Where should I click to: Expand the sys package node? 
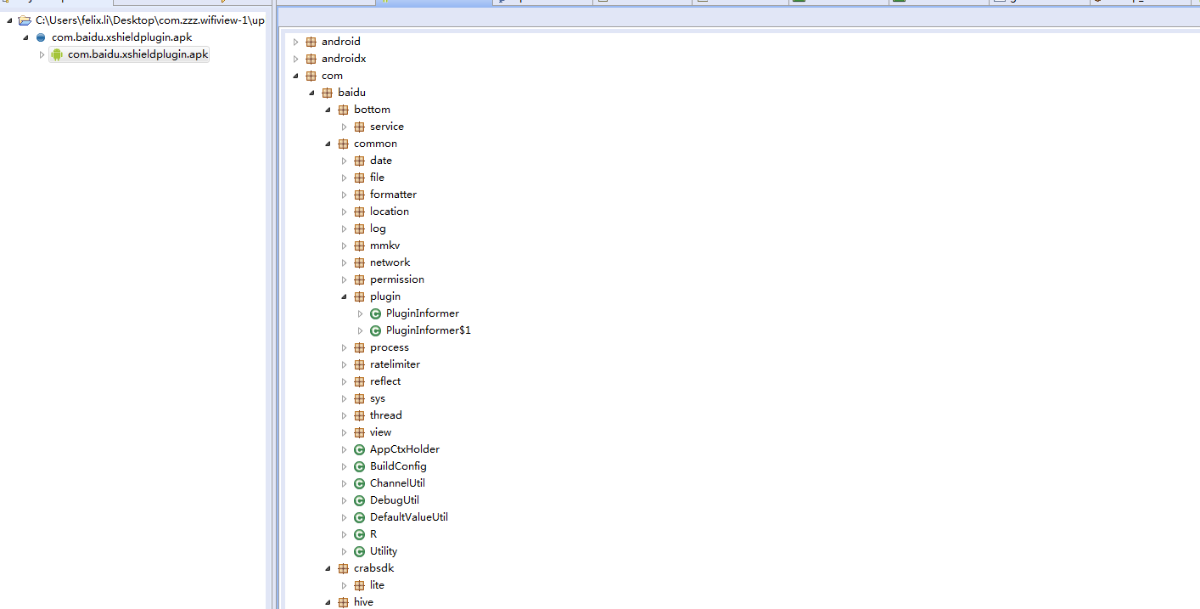click(344, 399)
